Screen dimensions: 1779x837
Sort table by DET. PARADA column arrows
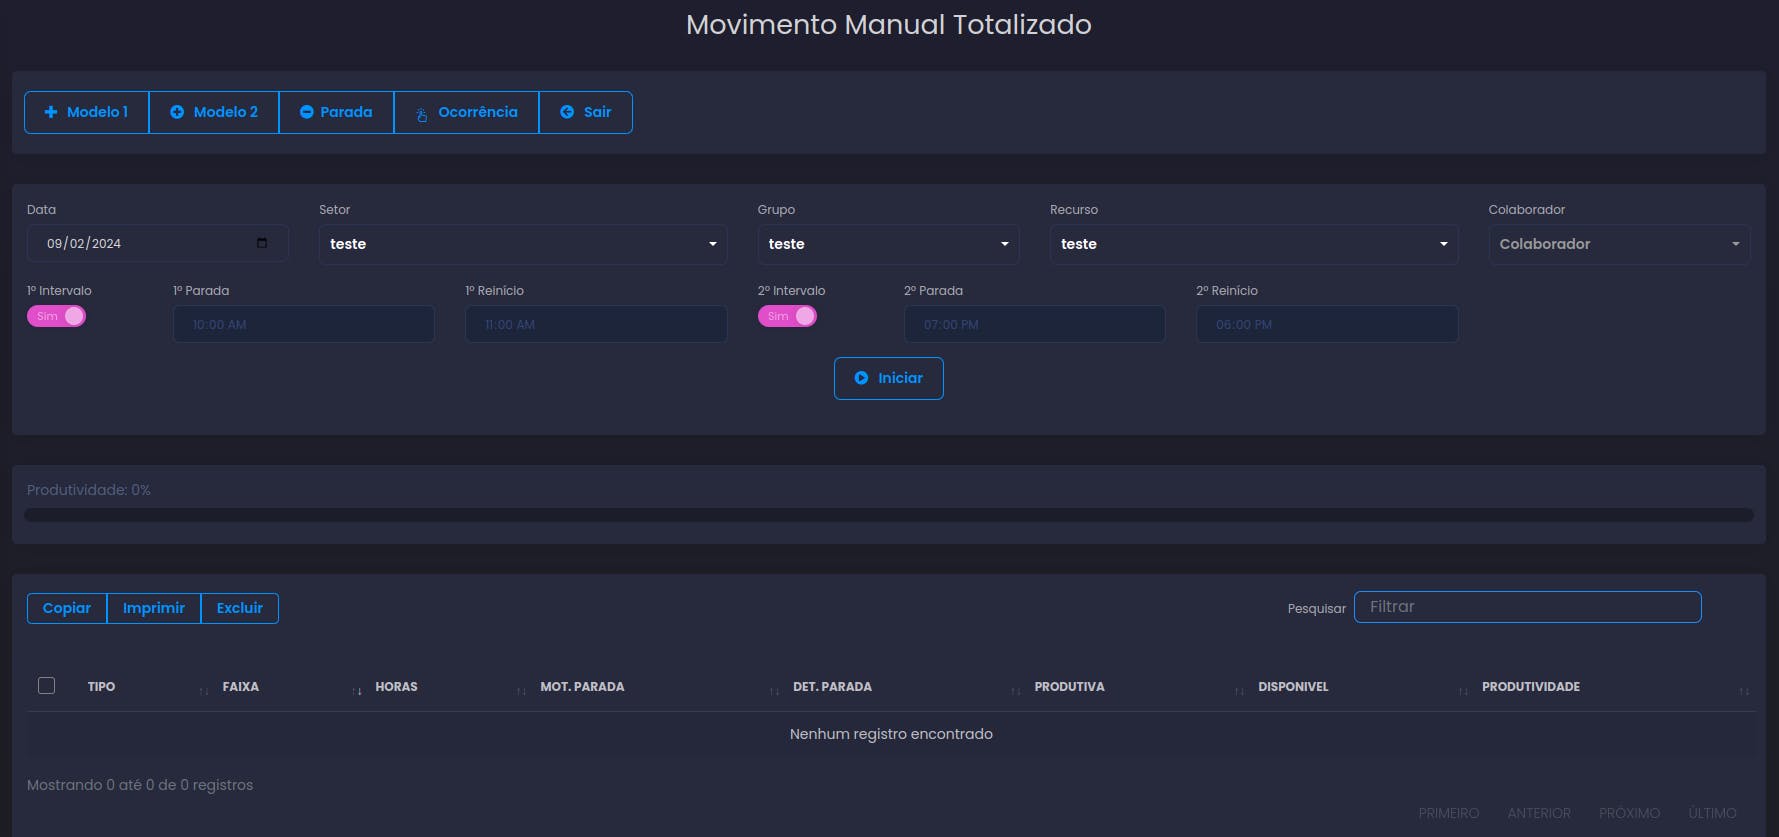[x=1015, y=691]
